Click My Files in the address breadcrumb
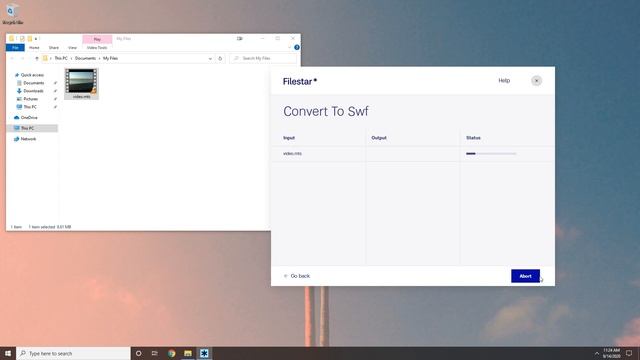This screenshot has height=360, width=640. (110, 58)
